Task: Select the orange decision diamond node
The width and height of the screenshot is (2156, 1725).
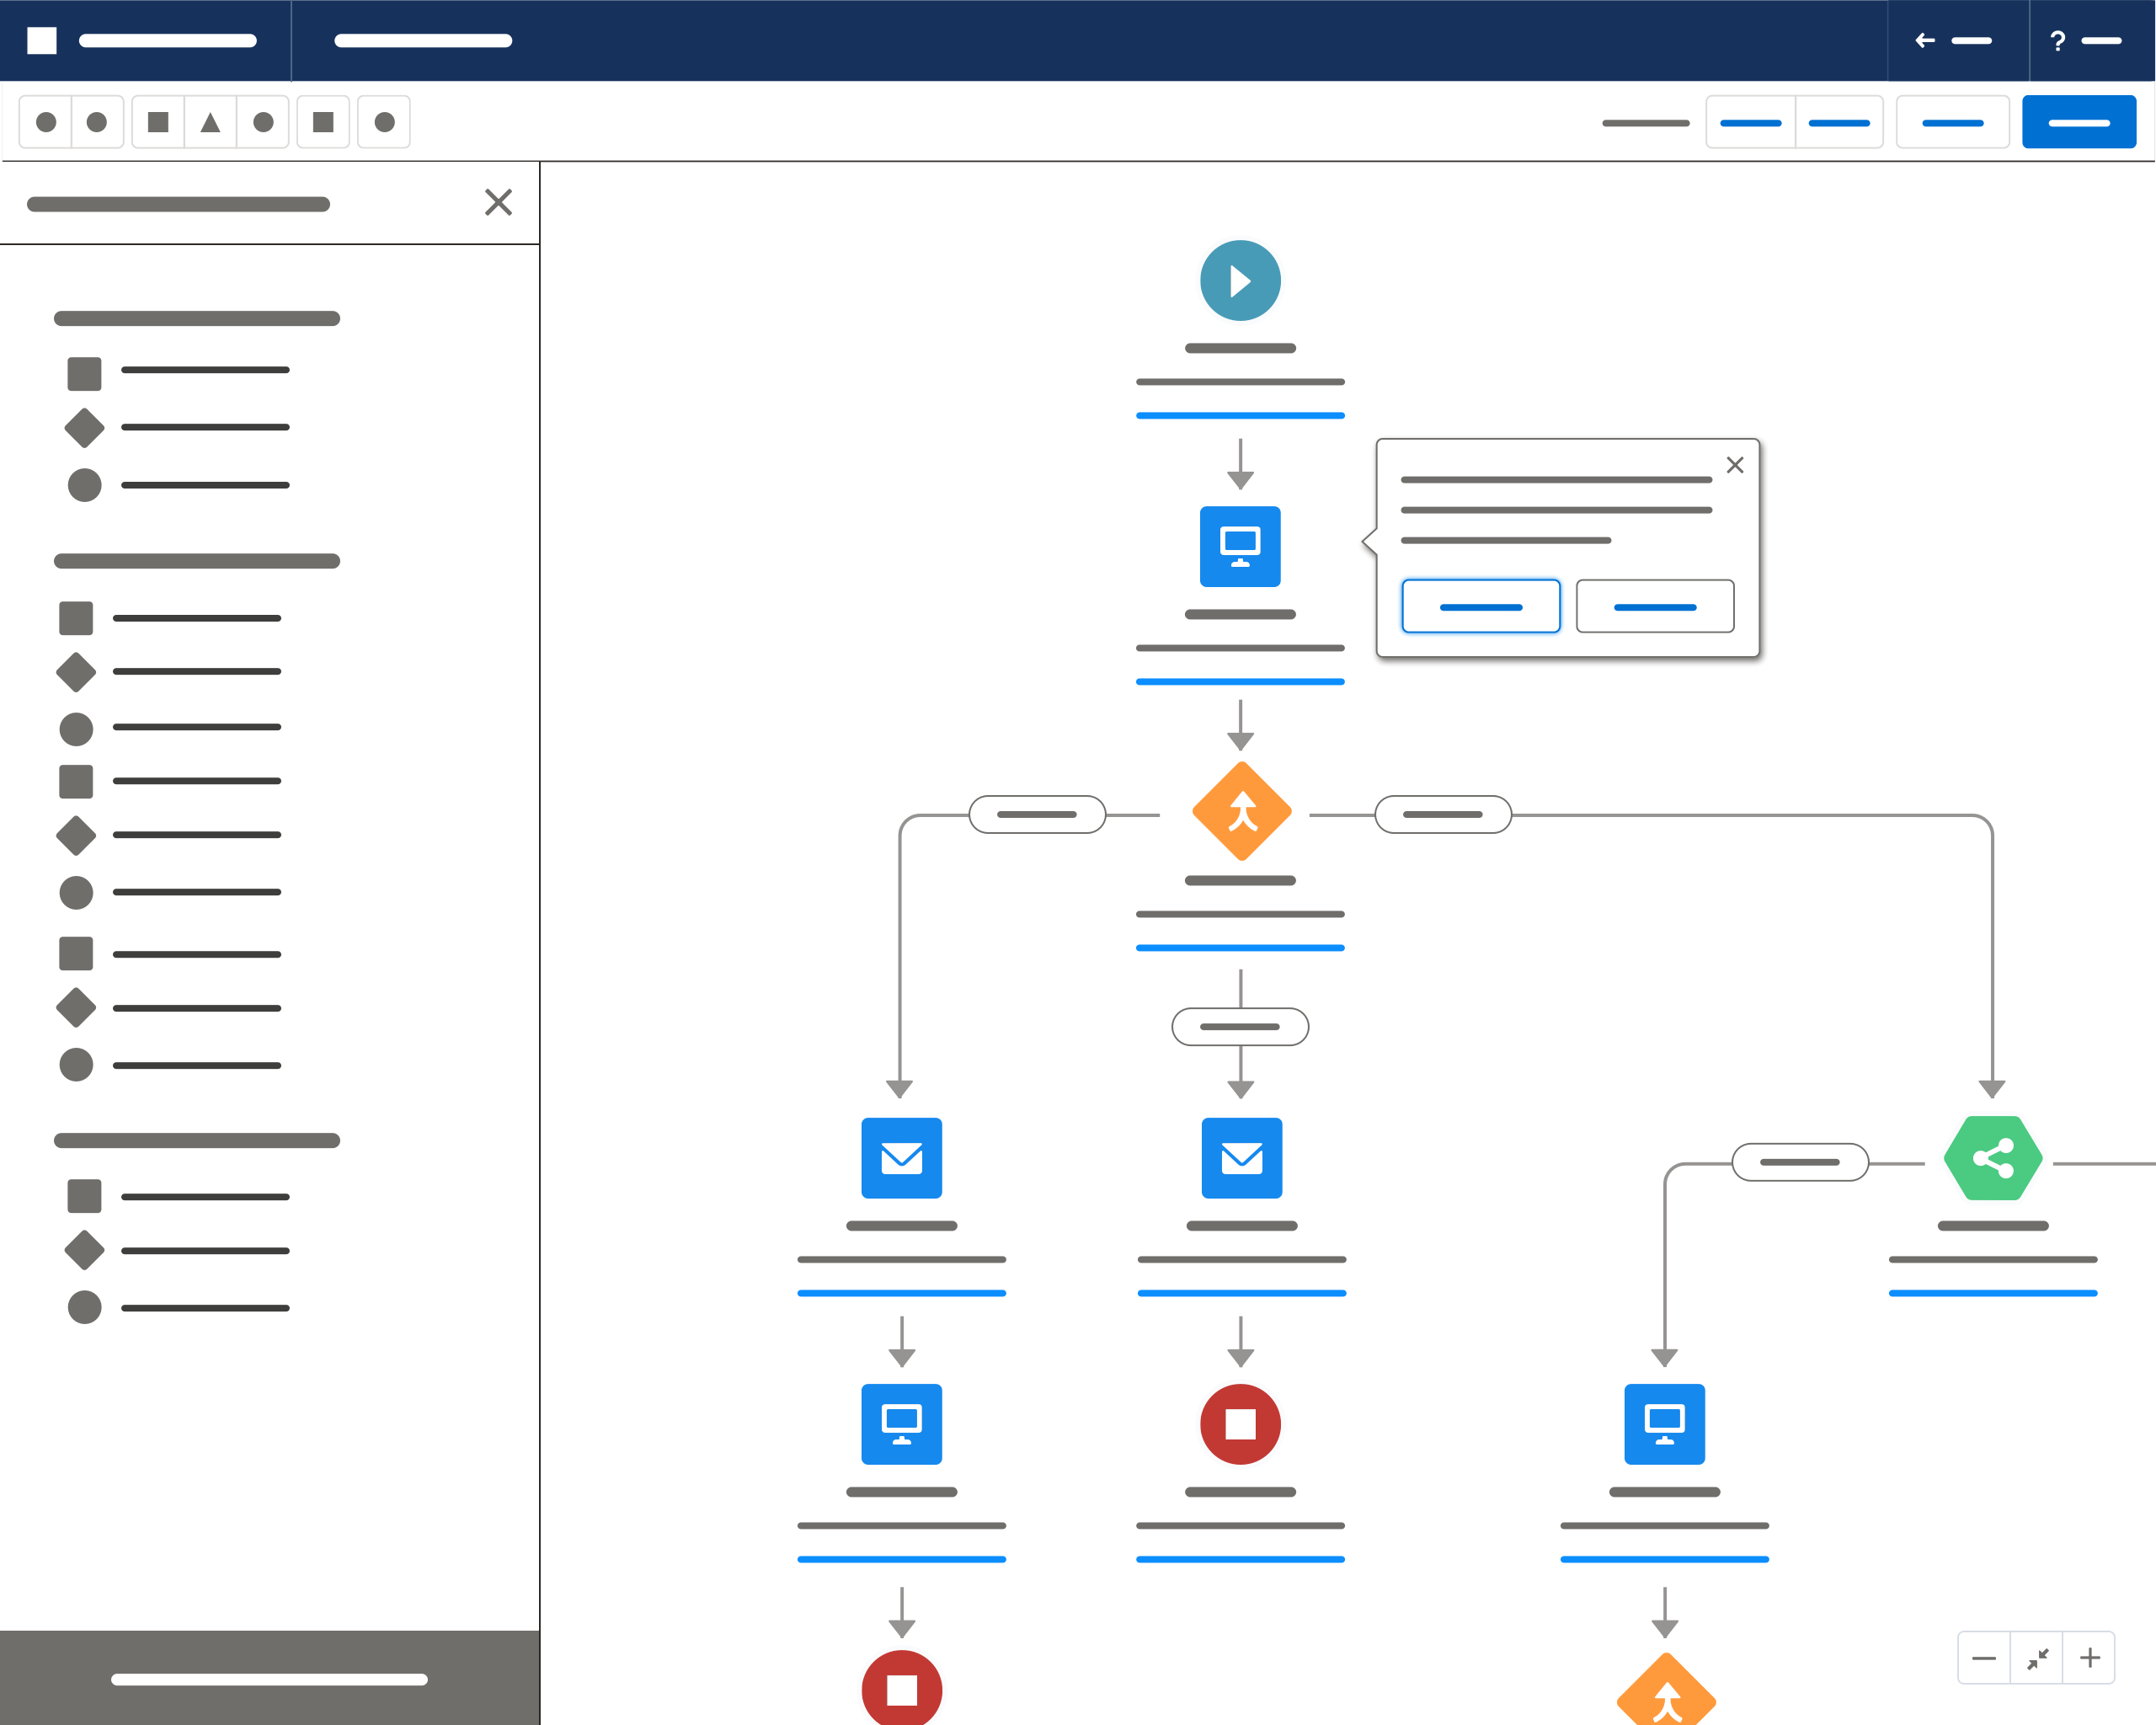Action: 1241,811
